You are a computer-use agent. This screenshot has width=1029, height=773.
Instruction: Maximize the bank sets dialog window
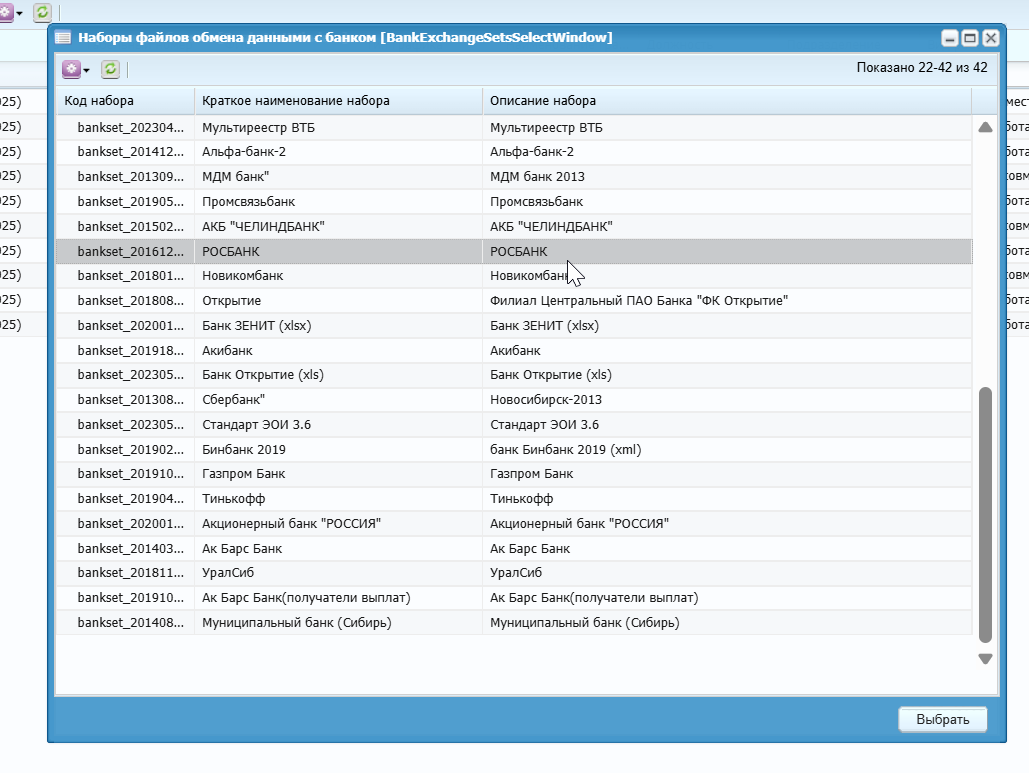point(970,38)
